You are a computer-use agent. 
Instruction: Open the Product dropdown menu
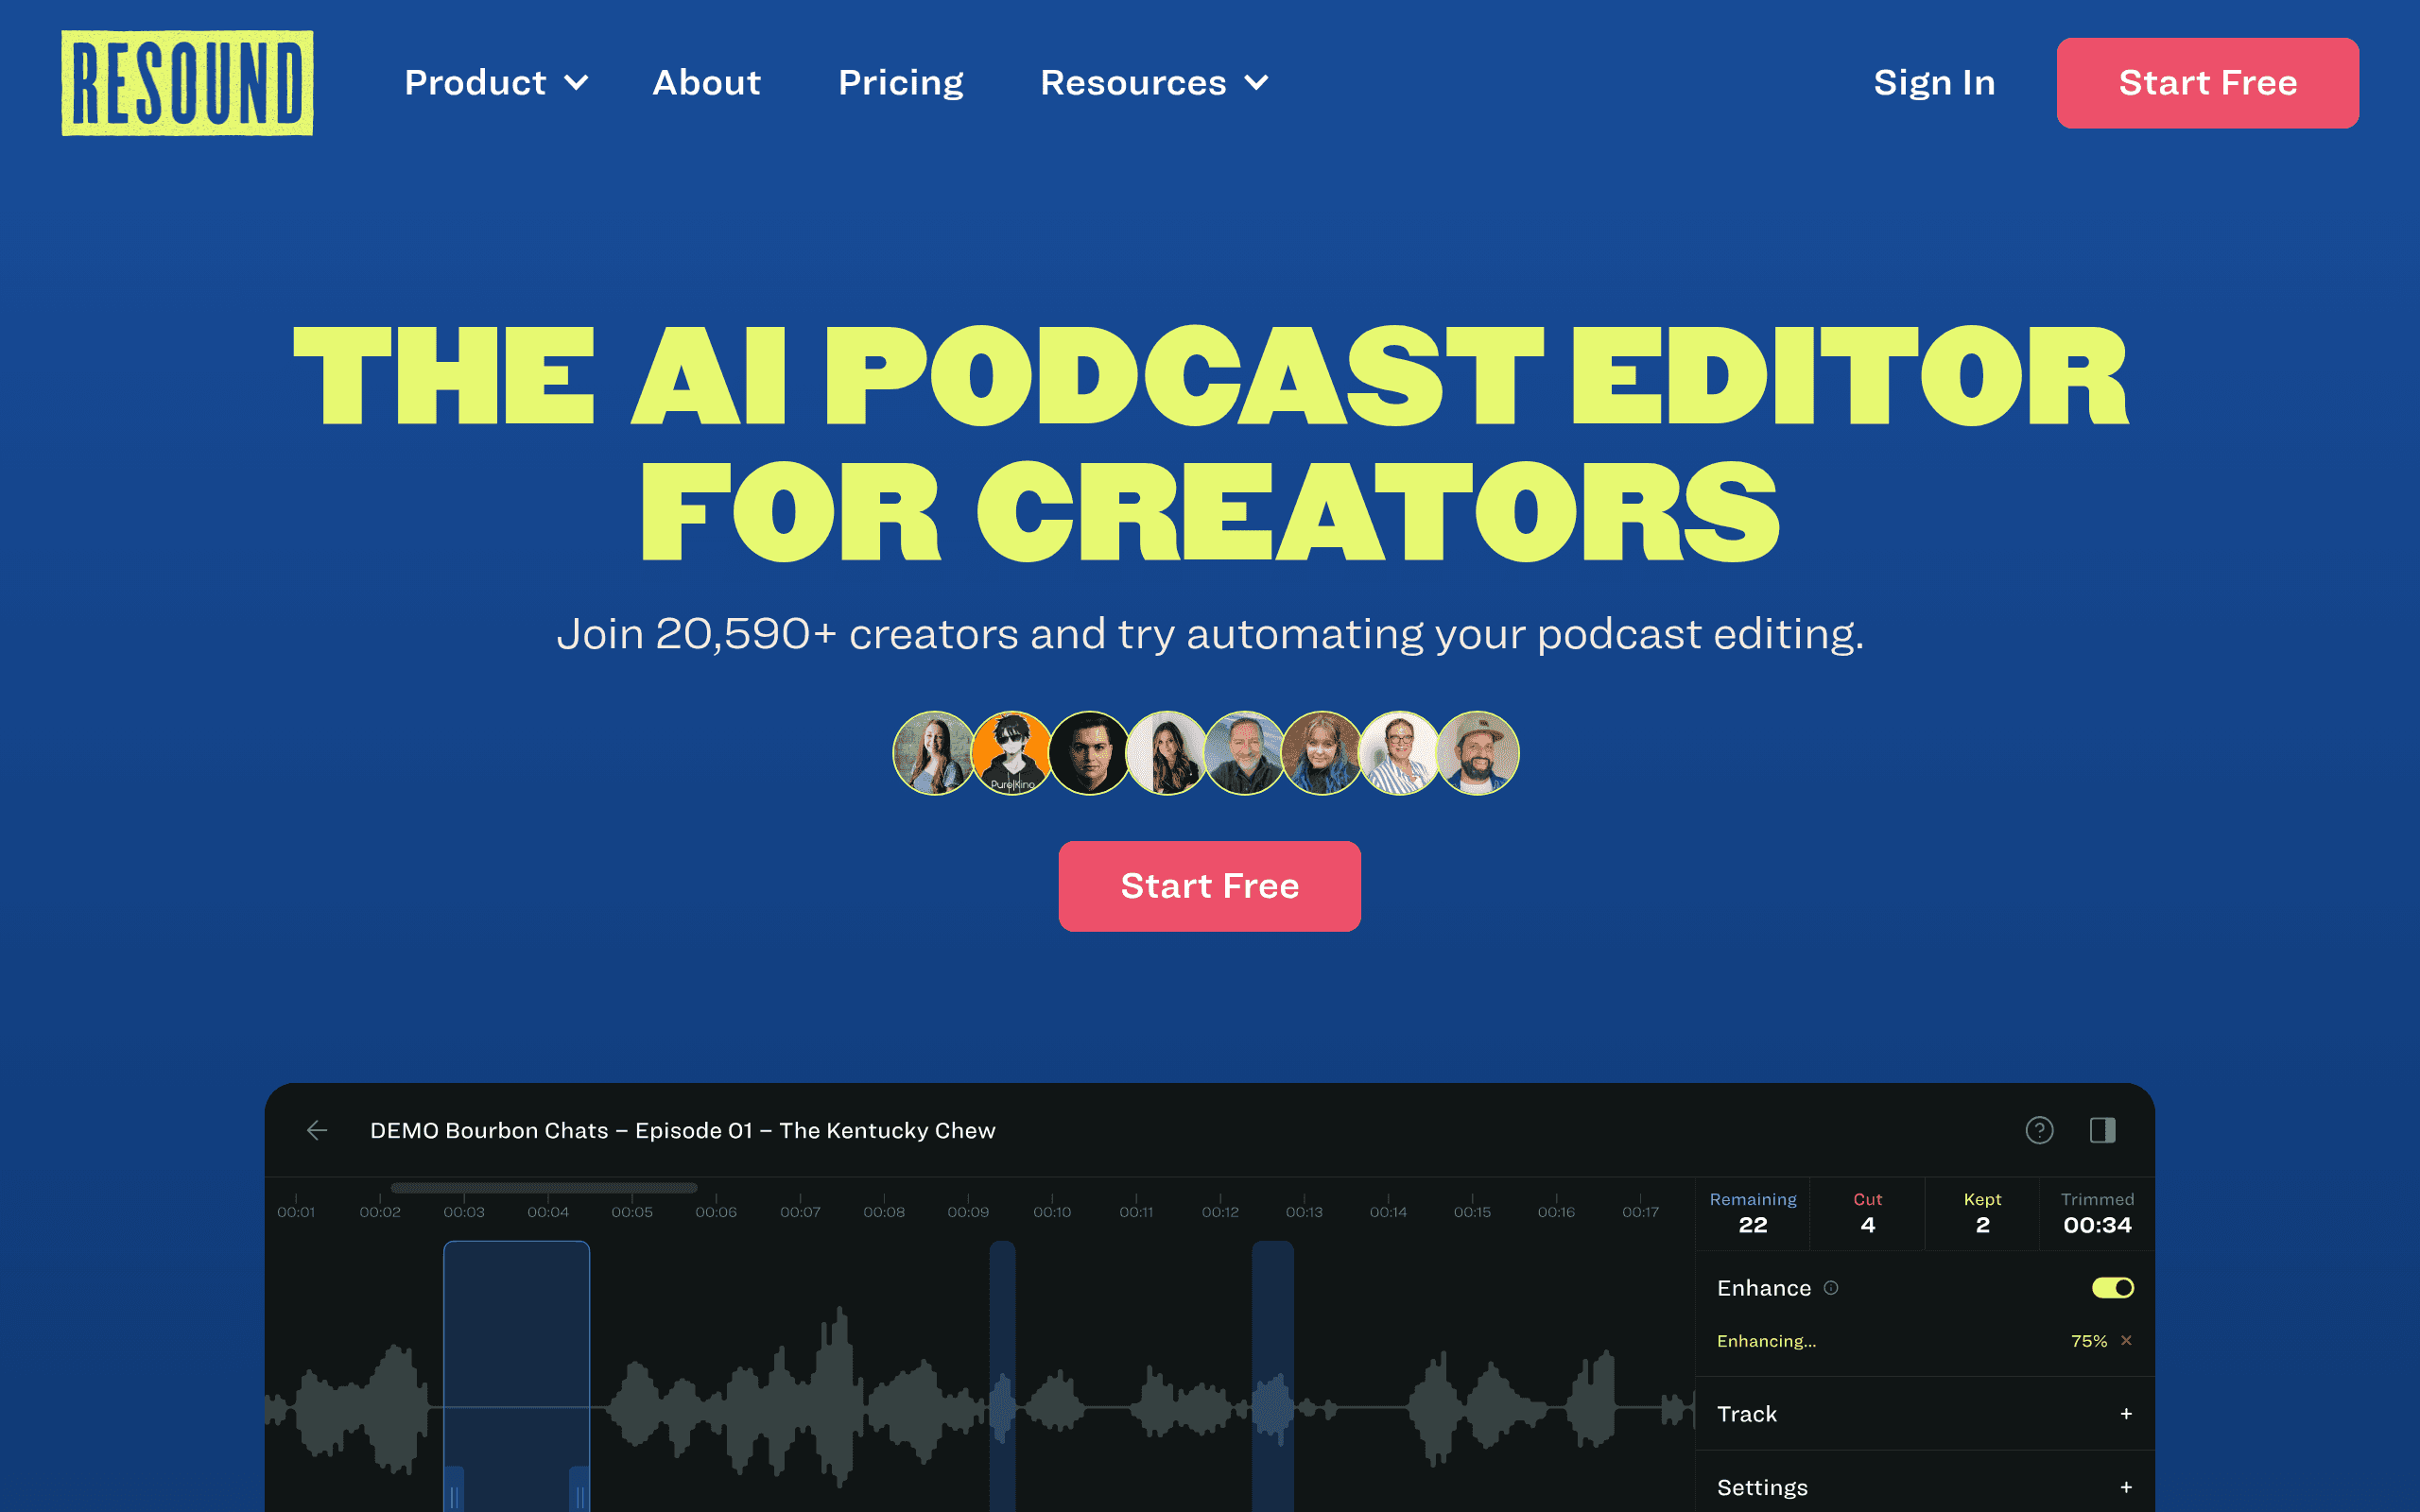pyautogui.click(x=496, y=82)
